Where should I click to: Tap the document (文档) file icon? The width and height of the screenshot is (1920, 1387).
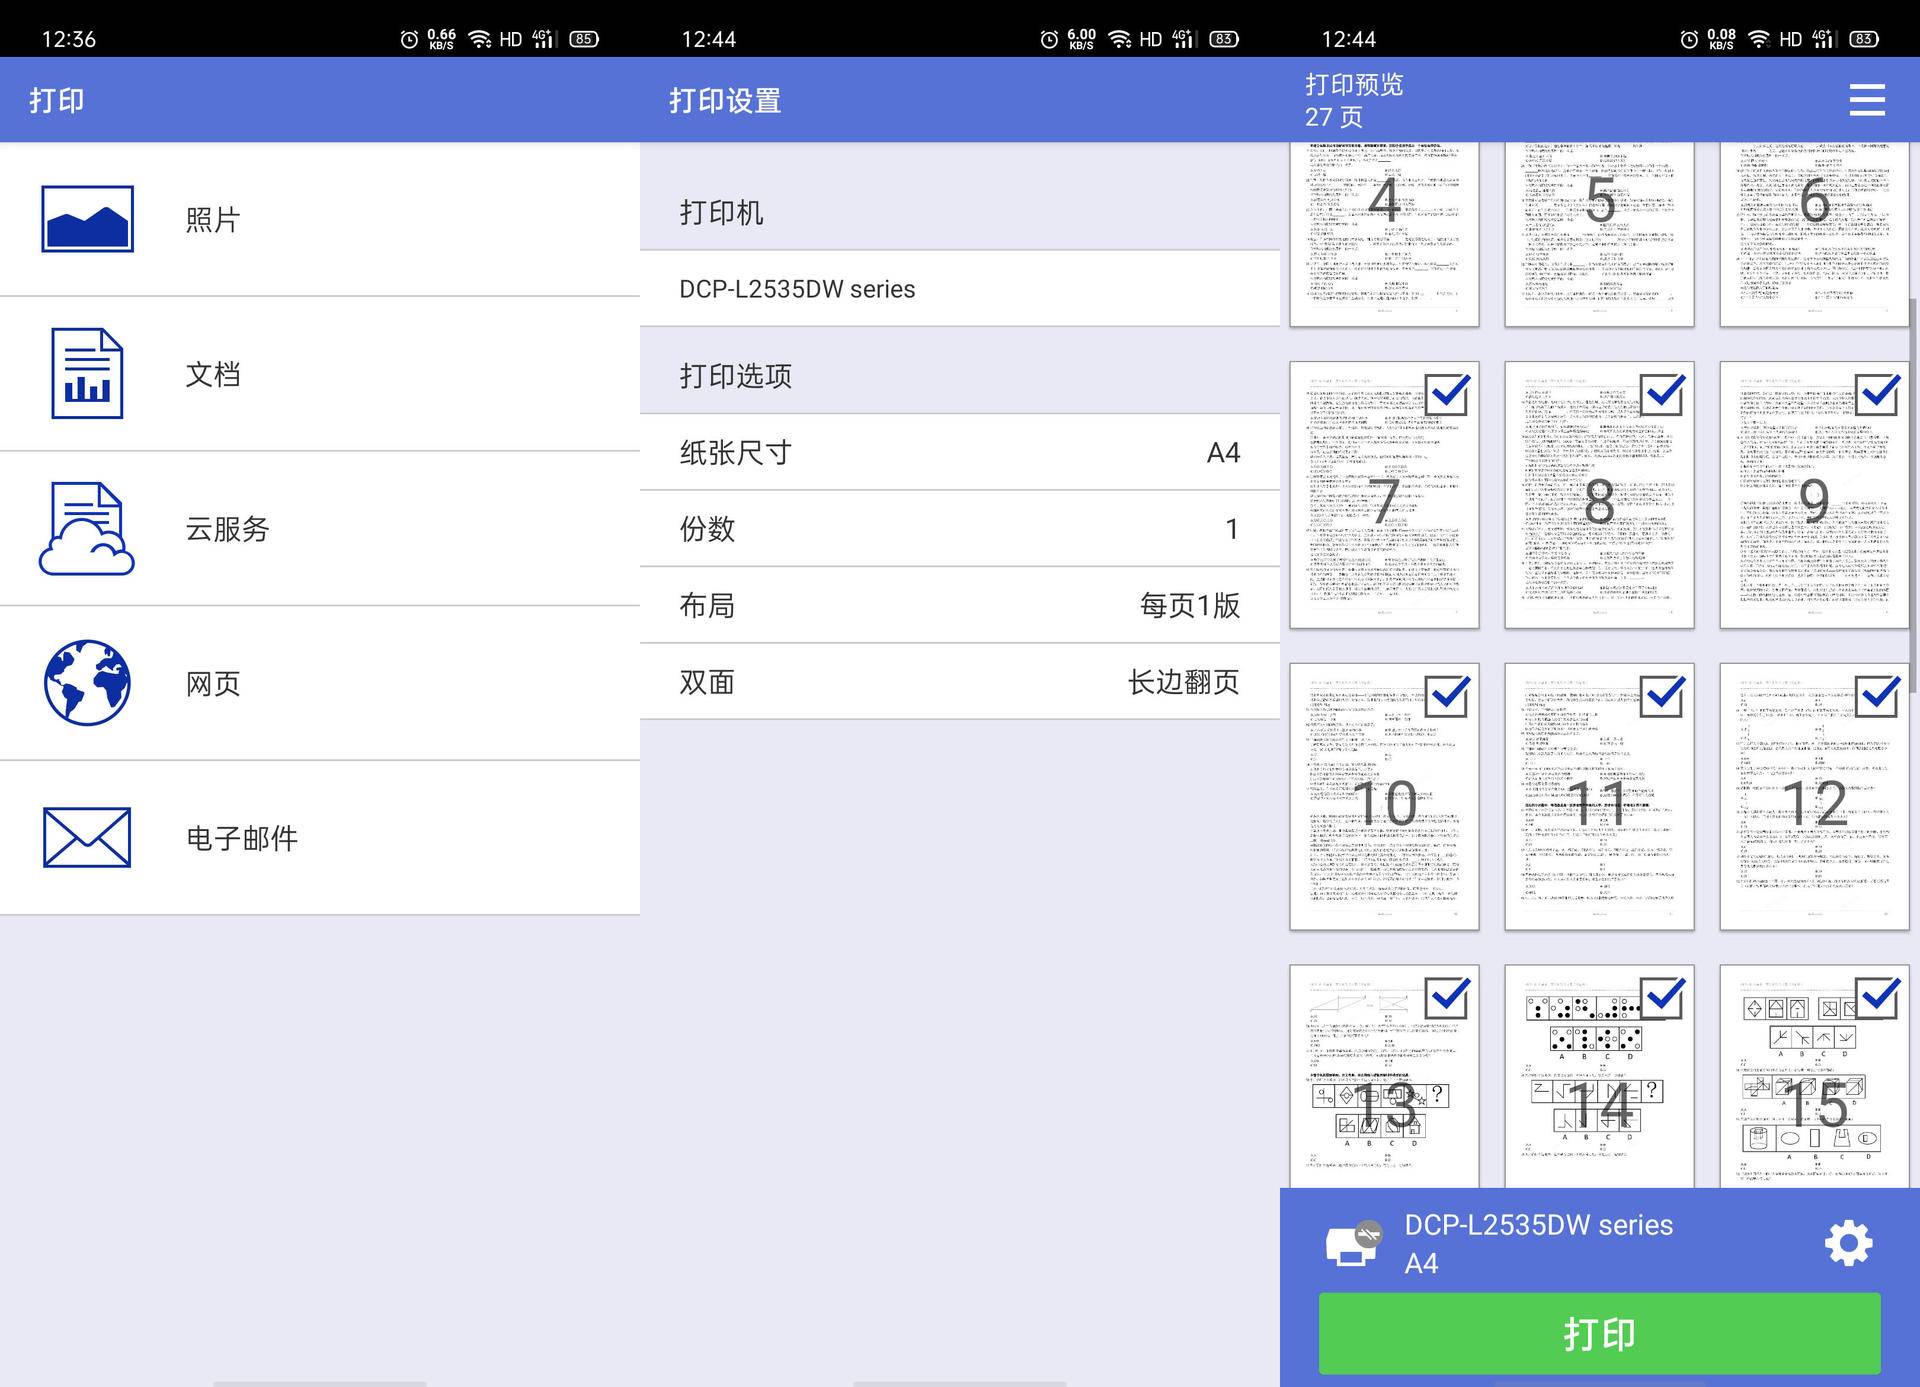tap(87, 373)
